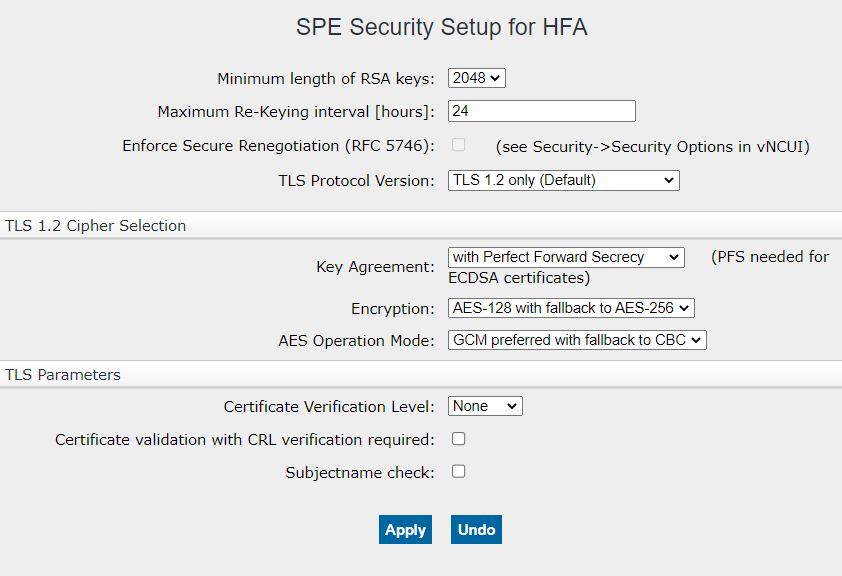Click the Encryption label

tap(393, 309)
